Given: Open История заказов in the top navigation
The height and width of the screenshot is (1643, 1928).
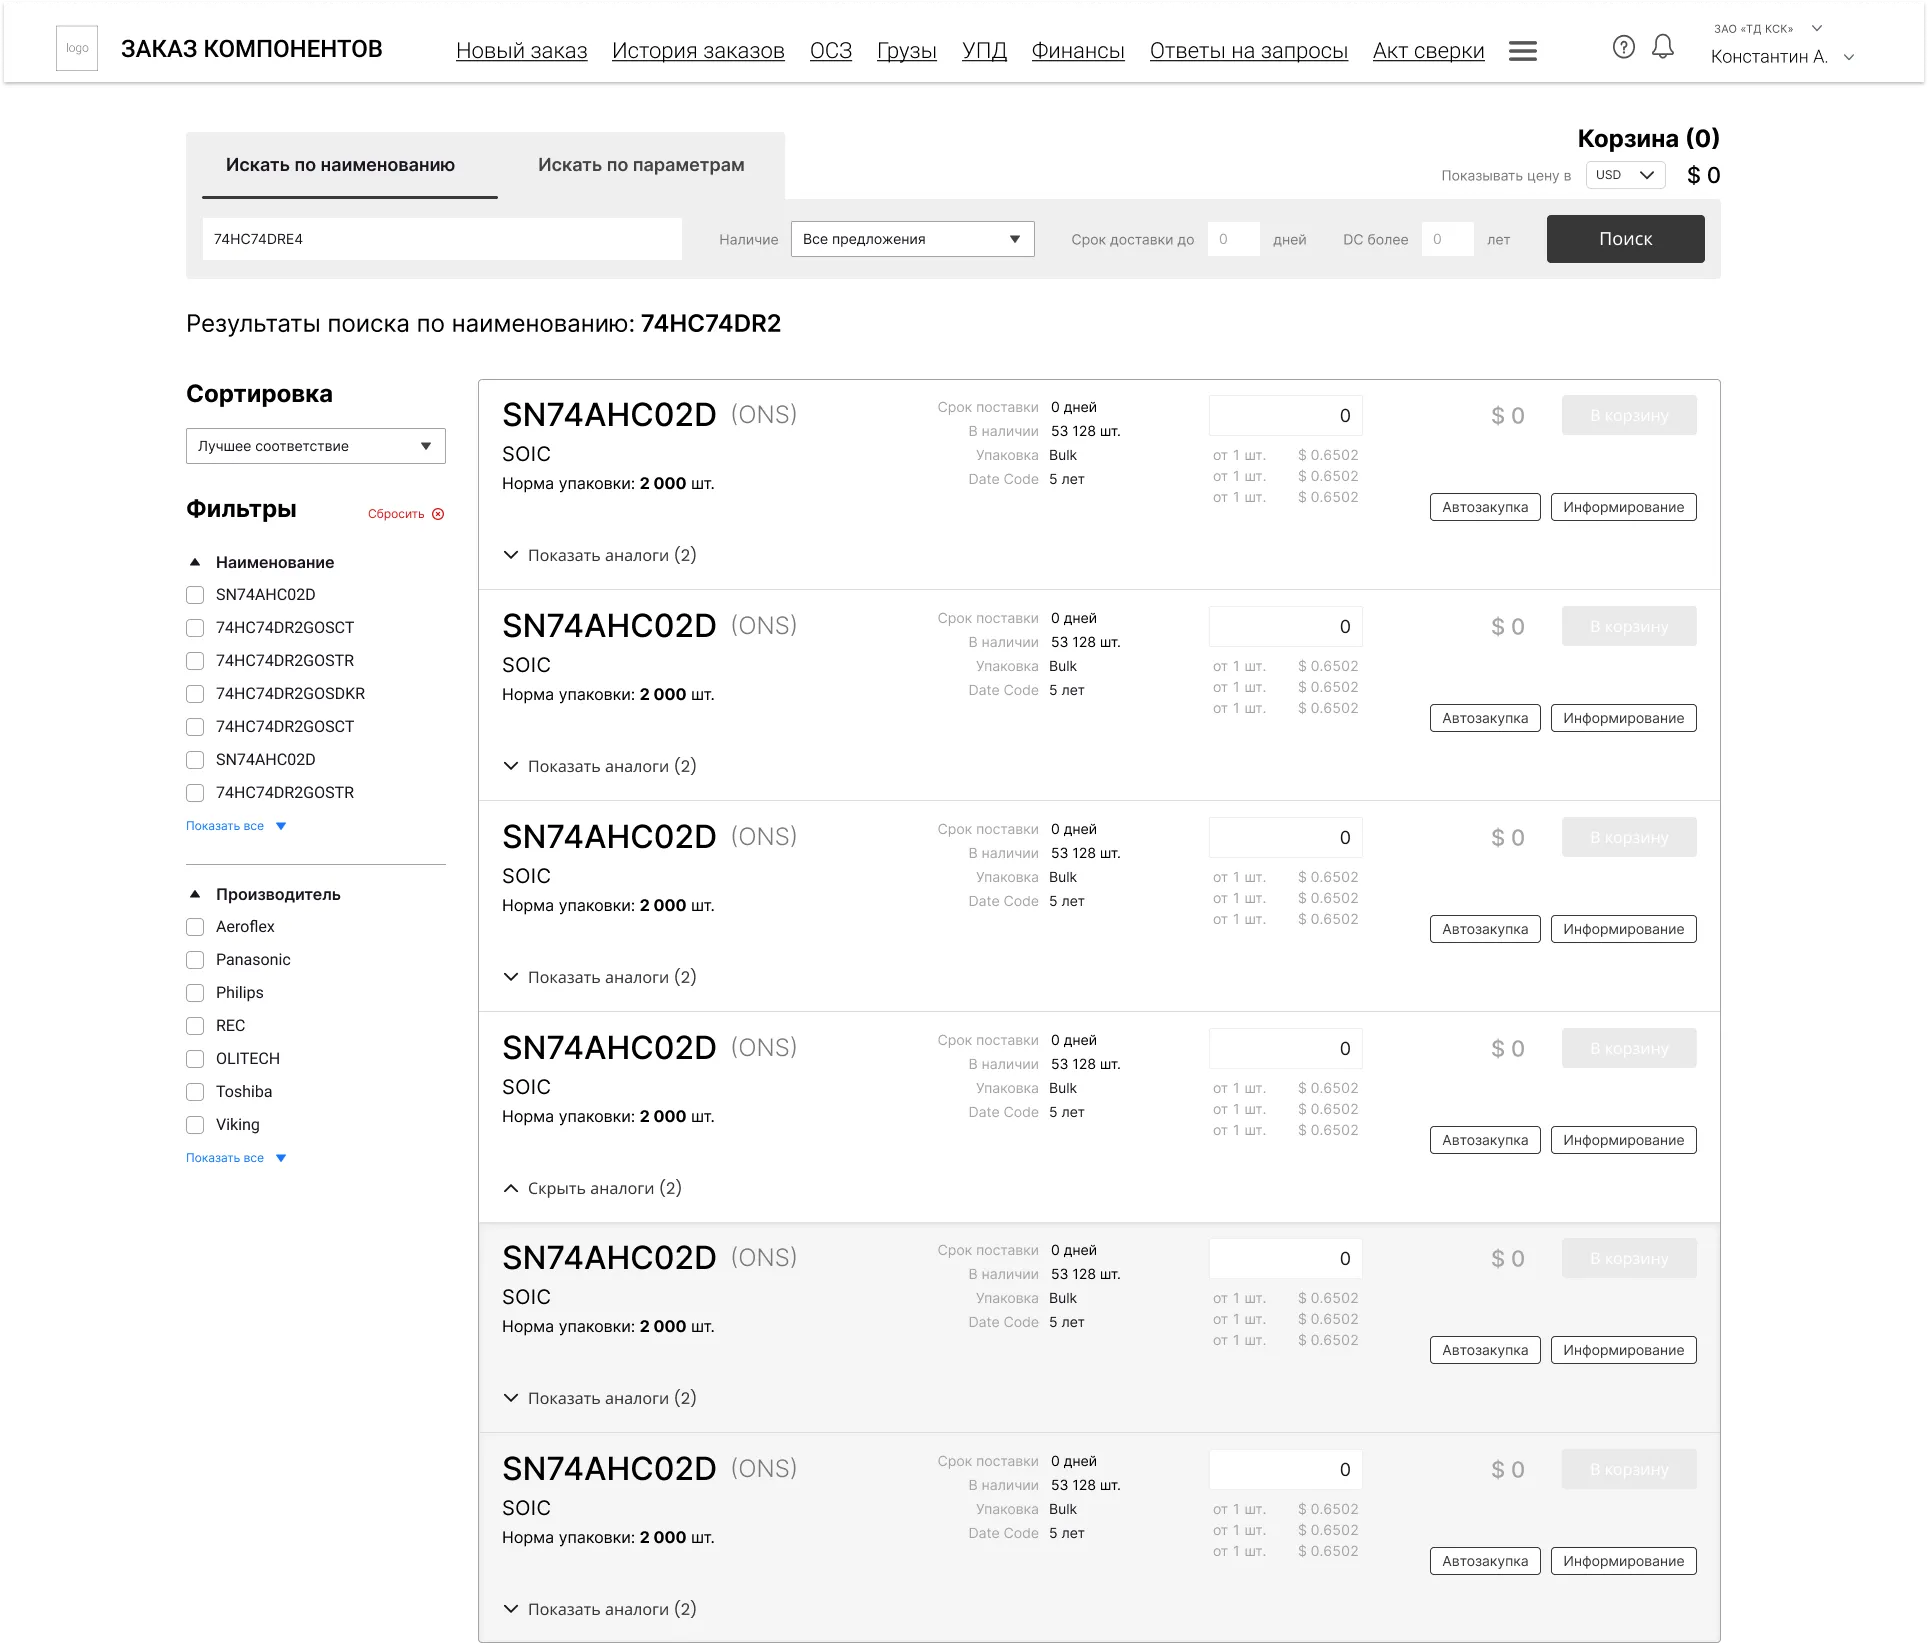Looking at the screenshot, I should pyautogui.click(x=698, y=51).
